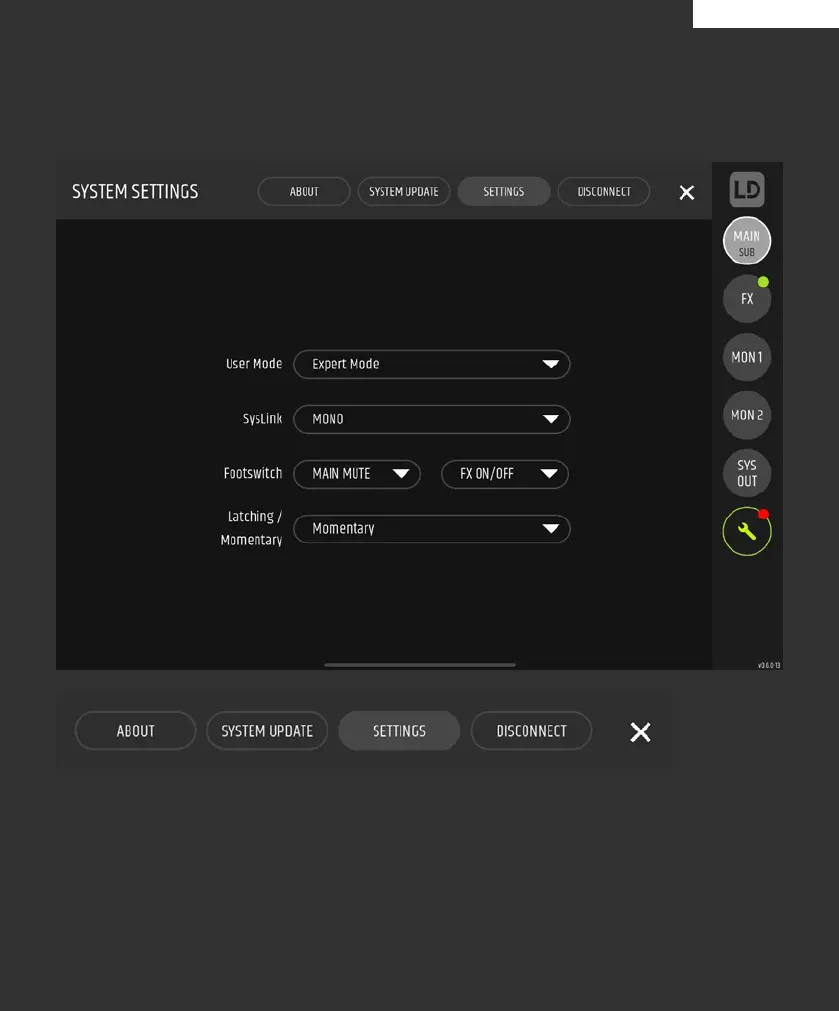
Task: Click the enlarged DISCONNECT button
Action: [531, 731]
